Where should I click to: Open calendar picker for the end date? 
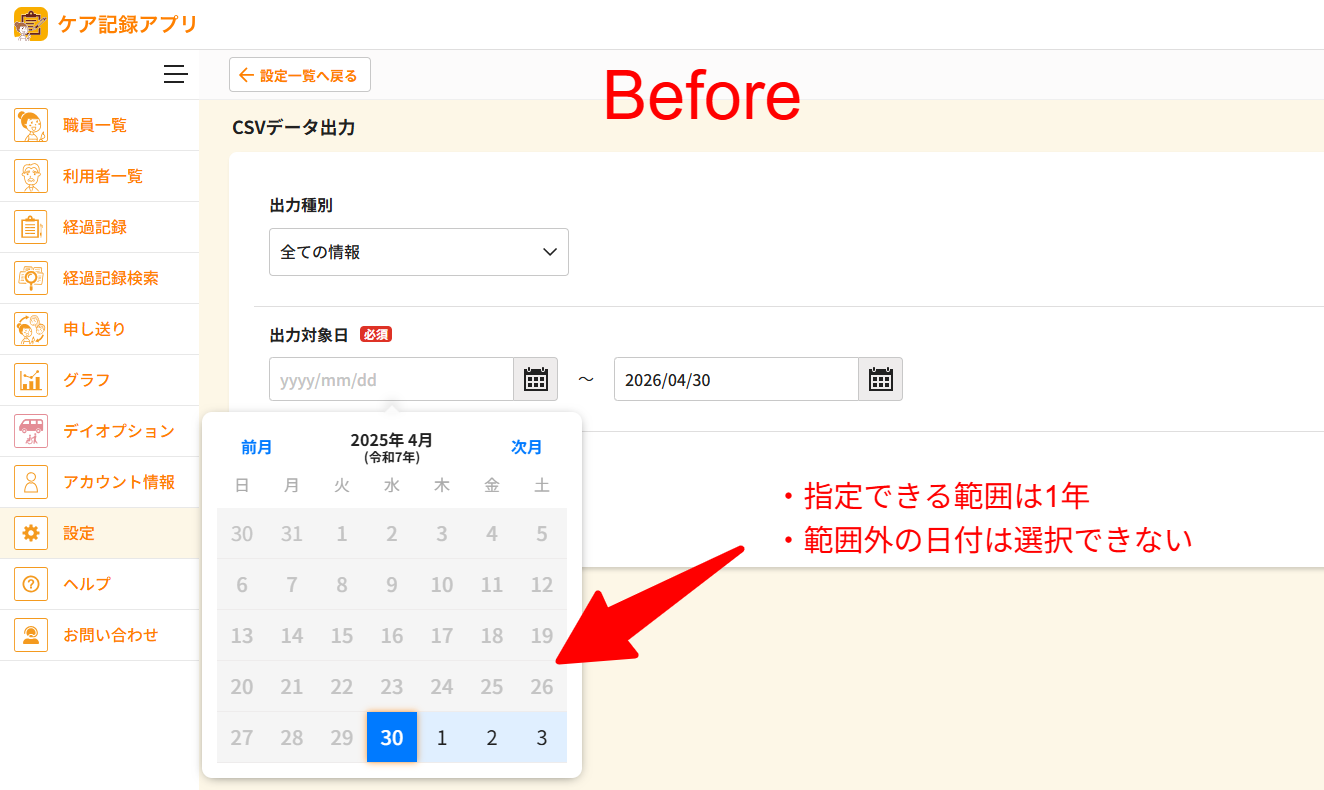[880, 379]
